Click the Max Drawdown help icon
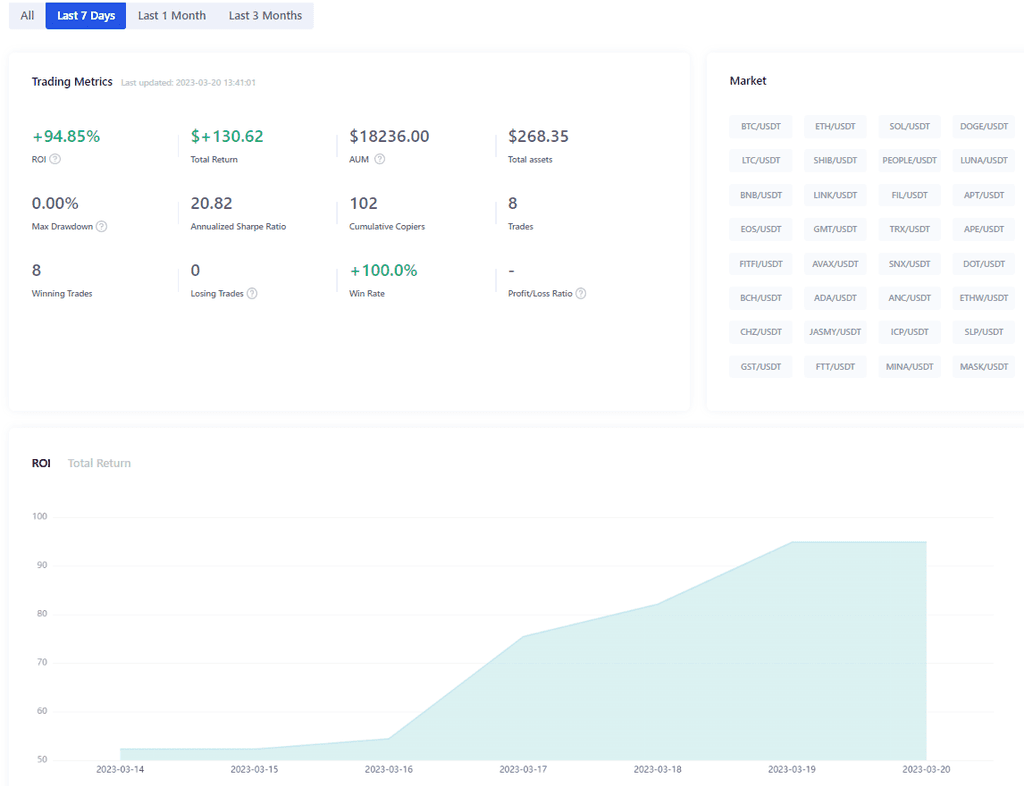 (101, 226)
